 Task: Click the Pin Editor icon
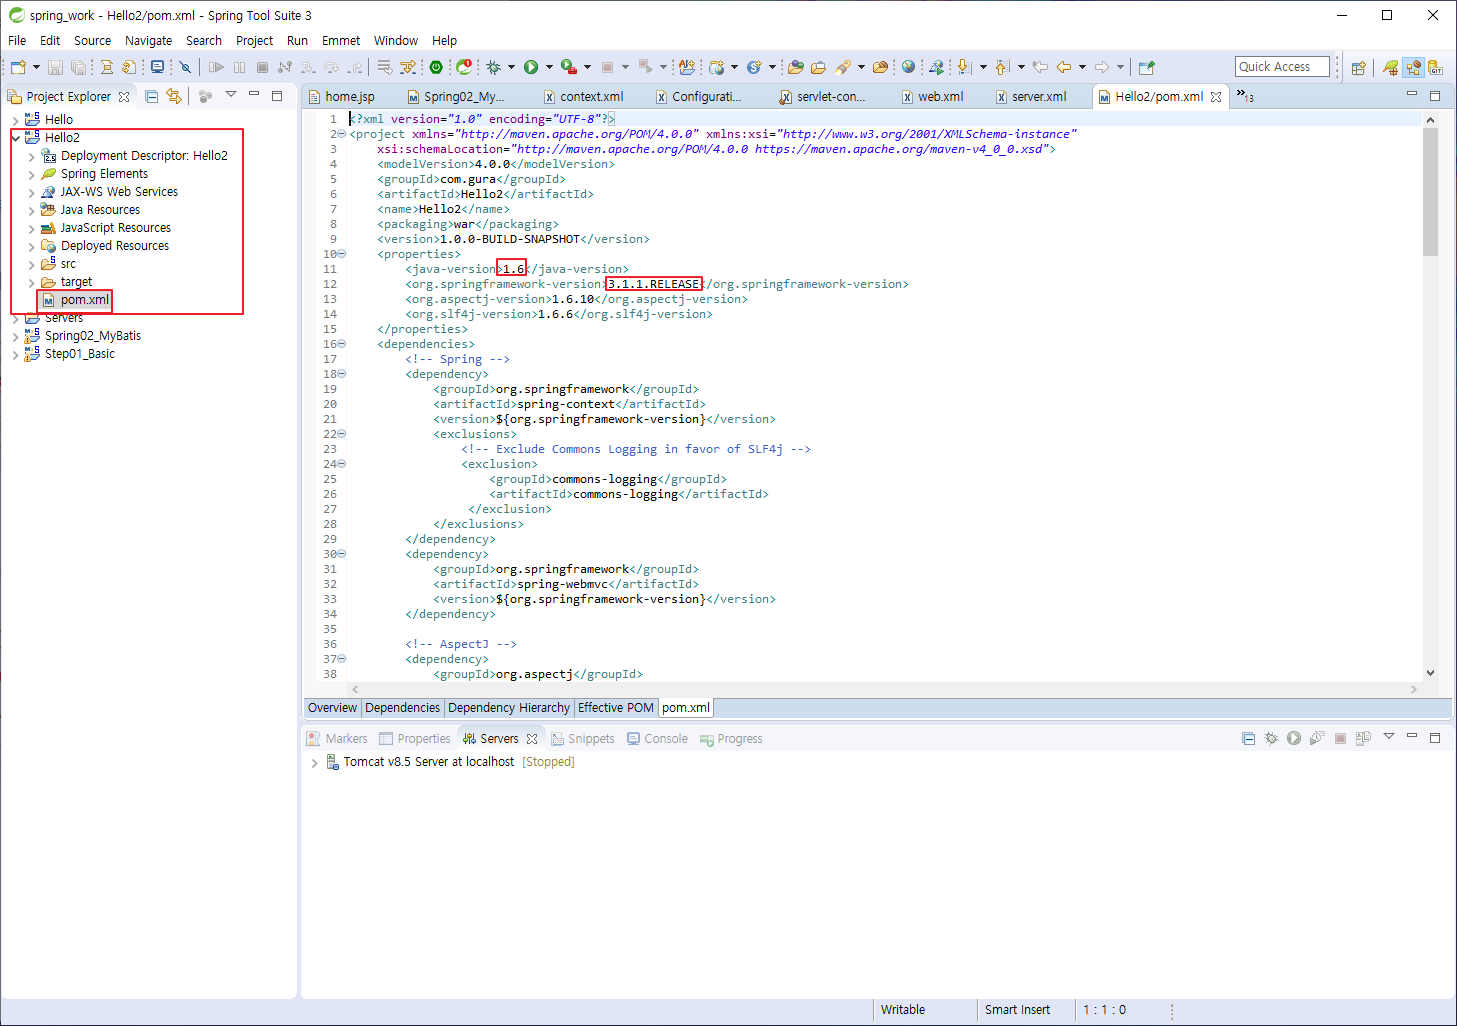[x=1147, y=67]
